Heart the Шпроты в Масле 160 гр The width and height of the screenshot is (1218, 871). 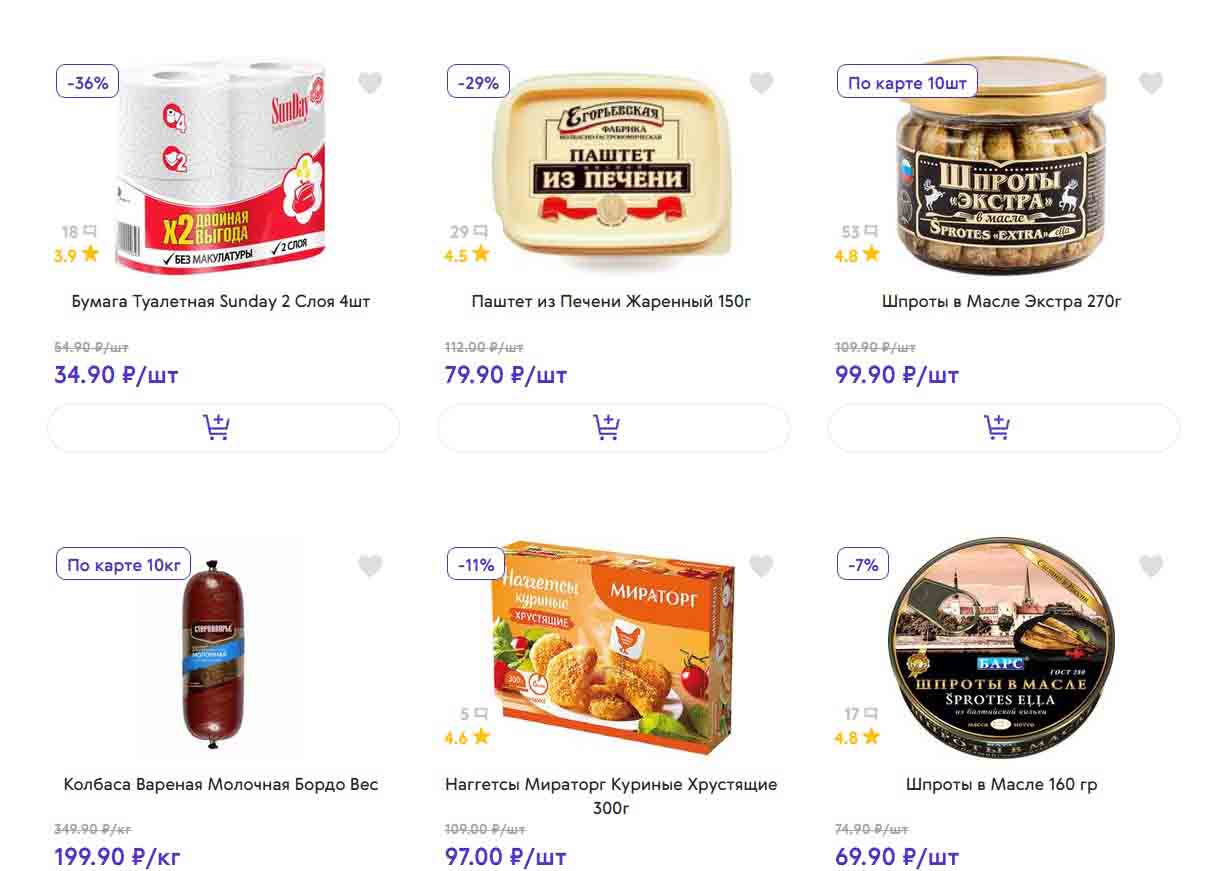(x=1151, y=566)
